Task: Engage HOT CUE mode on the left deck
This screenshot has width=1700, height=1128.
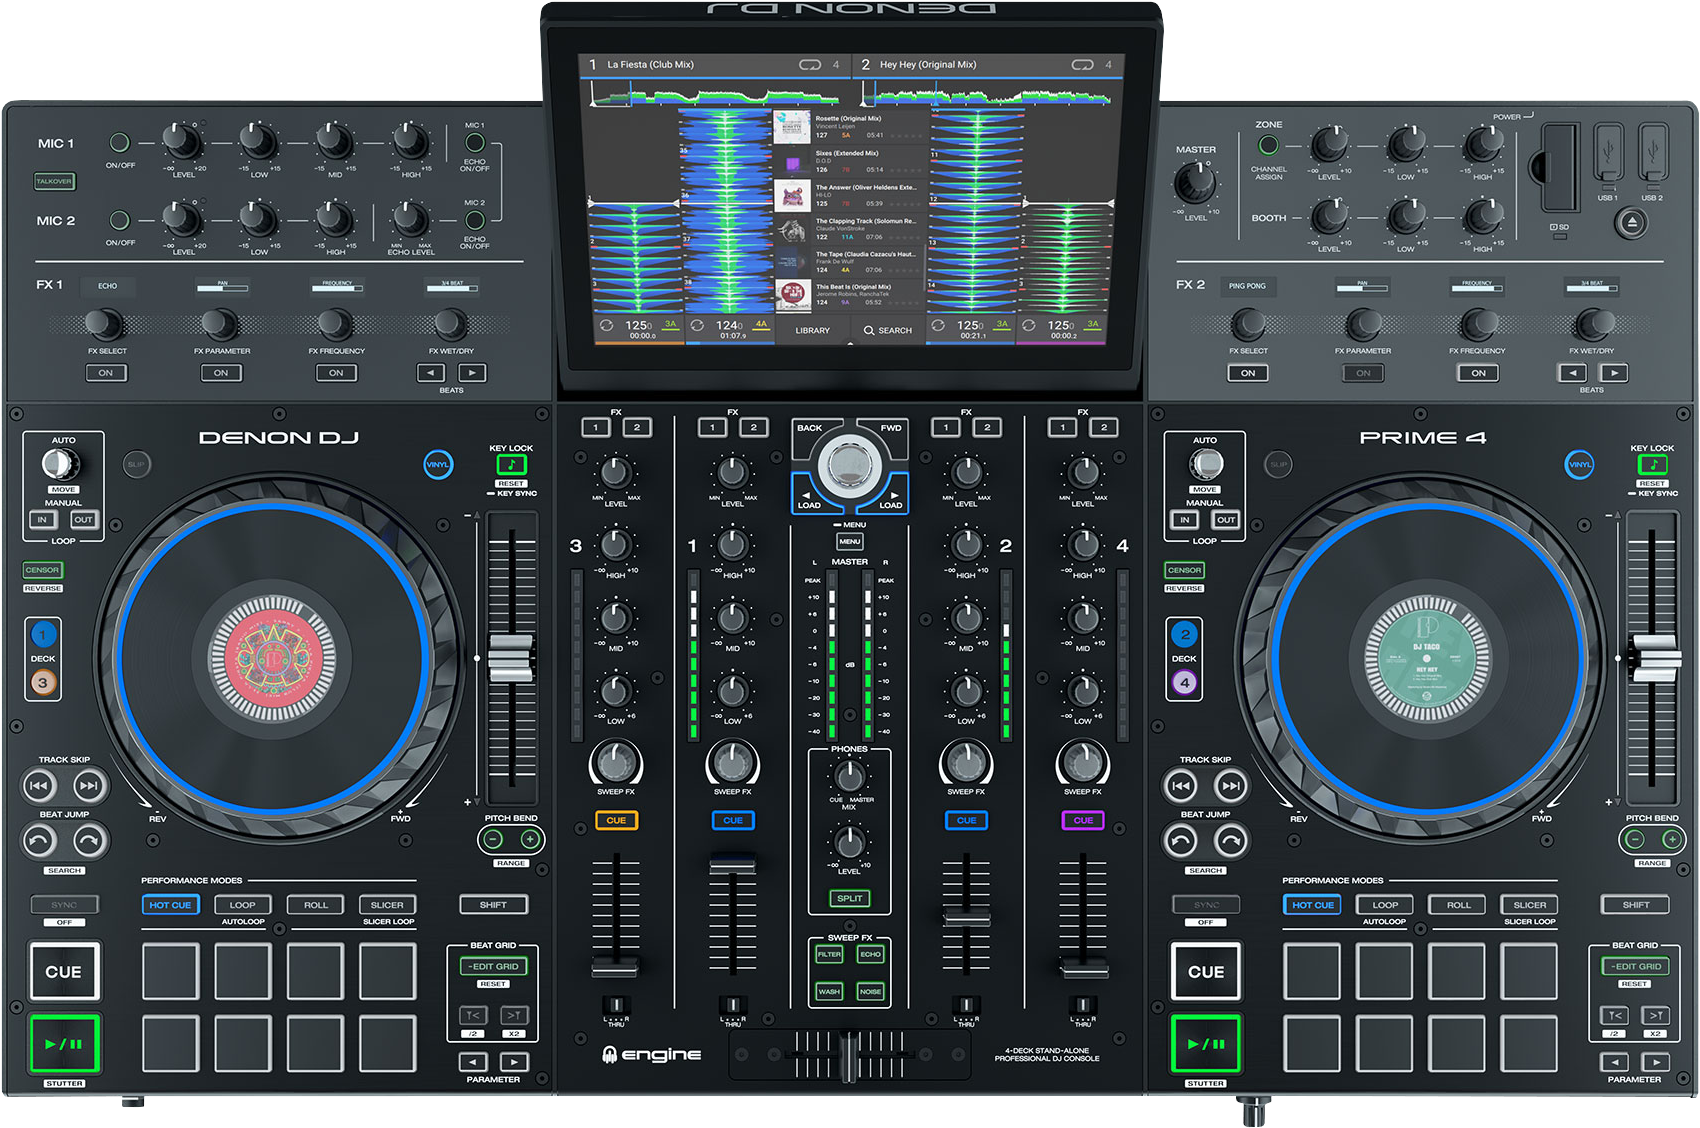Action: click(171, 905)
